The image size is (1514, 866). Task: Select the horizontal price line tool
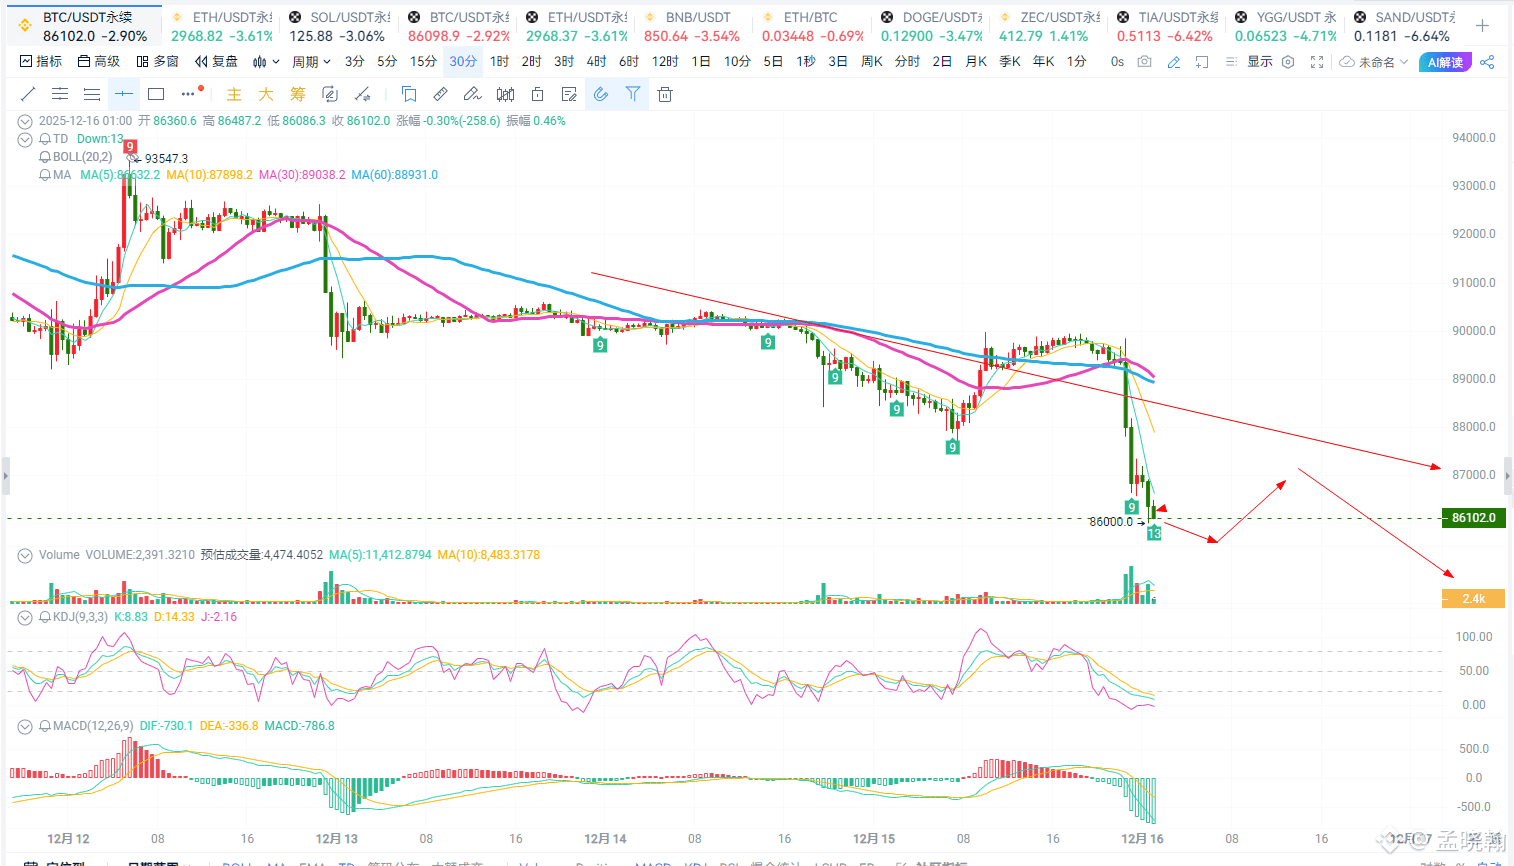coord(124,94)
